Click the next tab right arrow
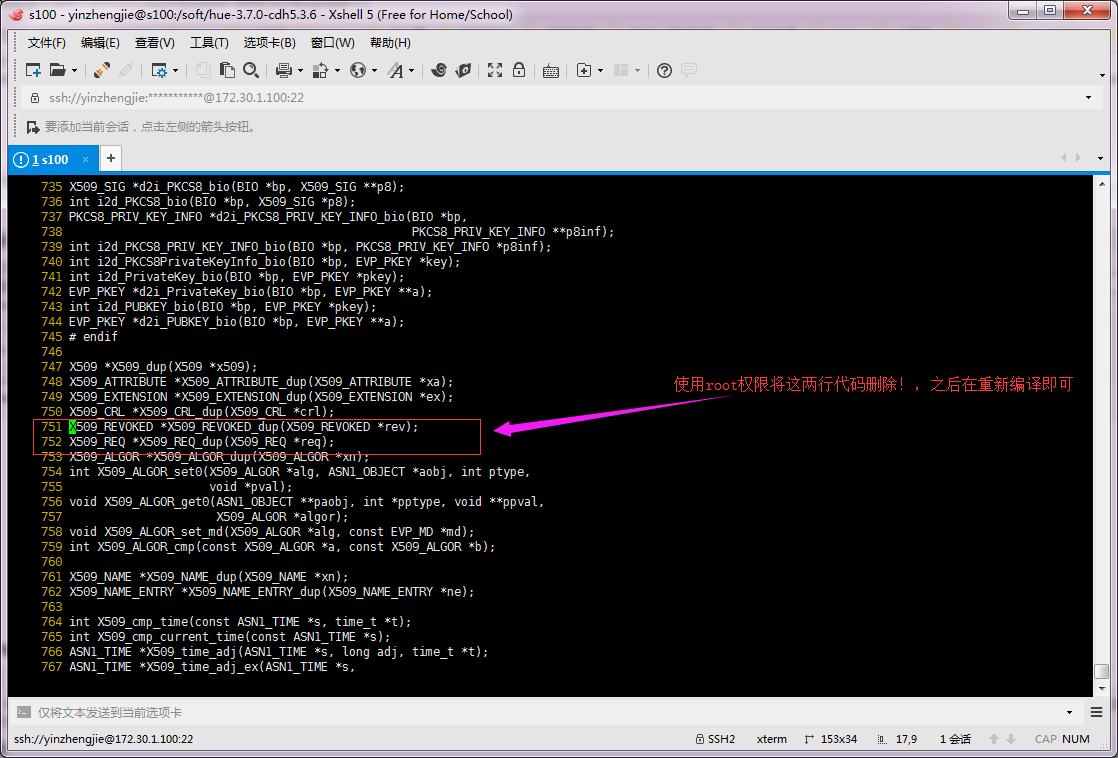 click(1078, 158)
